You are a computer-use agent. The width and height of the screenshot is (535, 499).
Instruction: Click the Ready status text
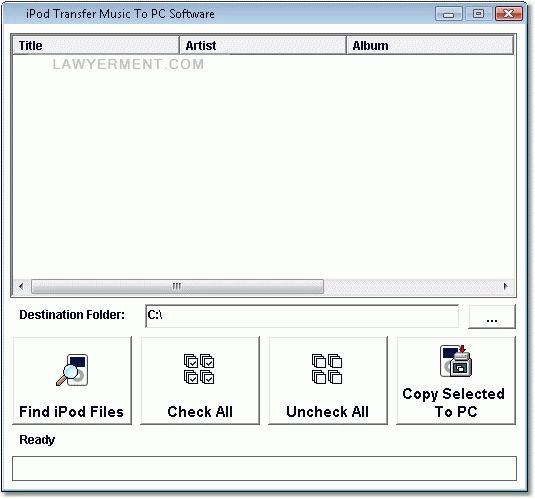tap(37, 440)
